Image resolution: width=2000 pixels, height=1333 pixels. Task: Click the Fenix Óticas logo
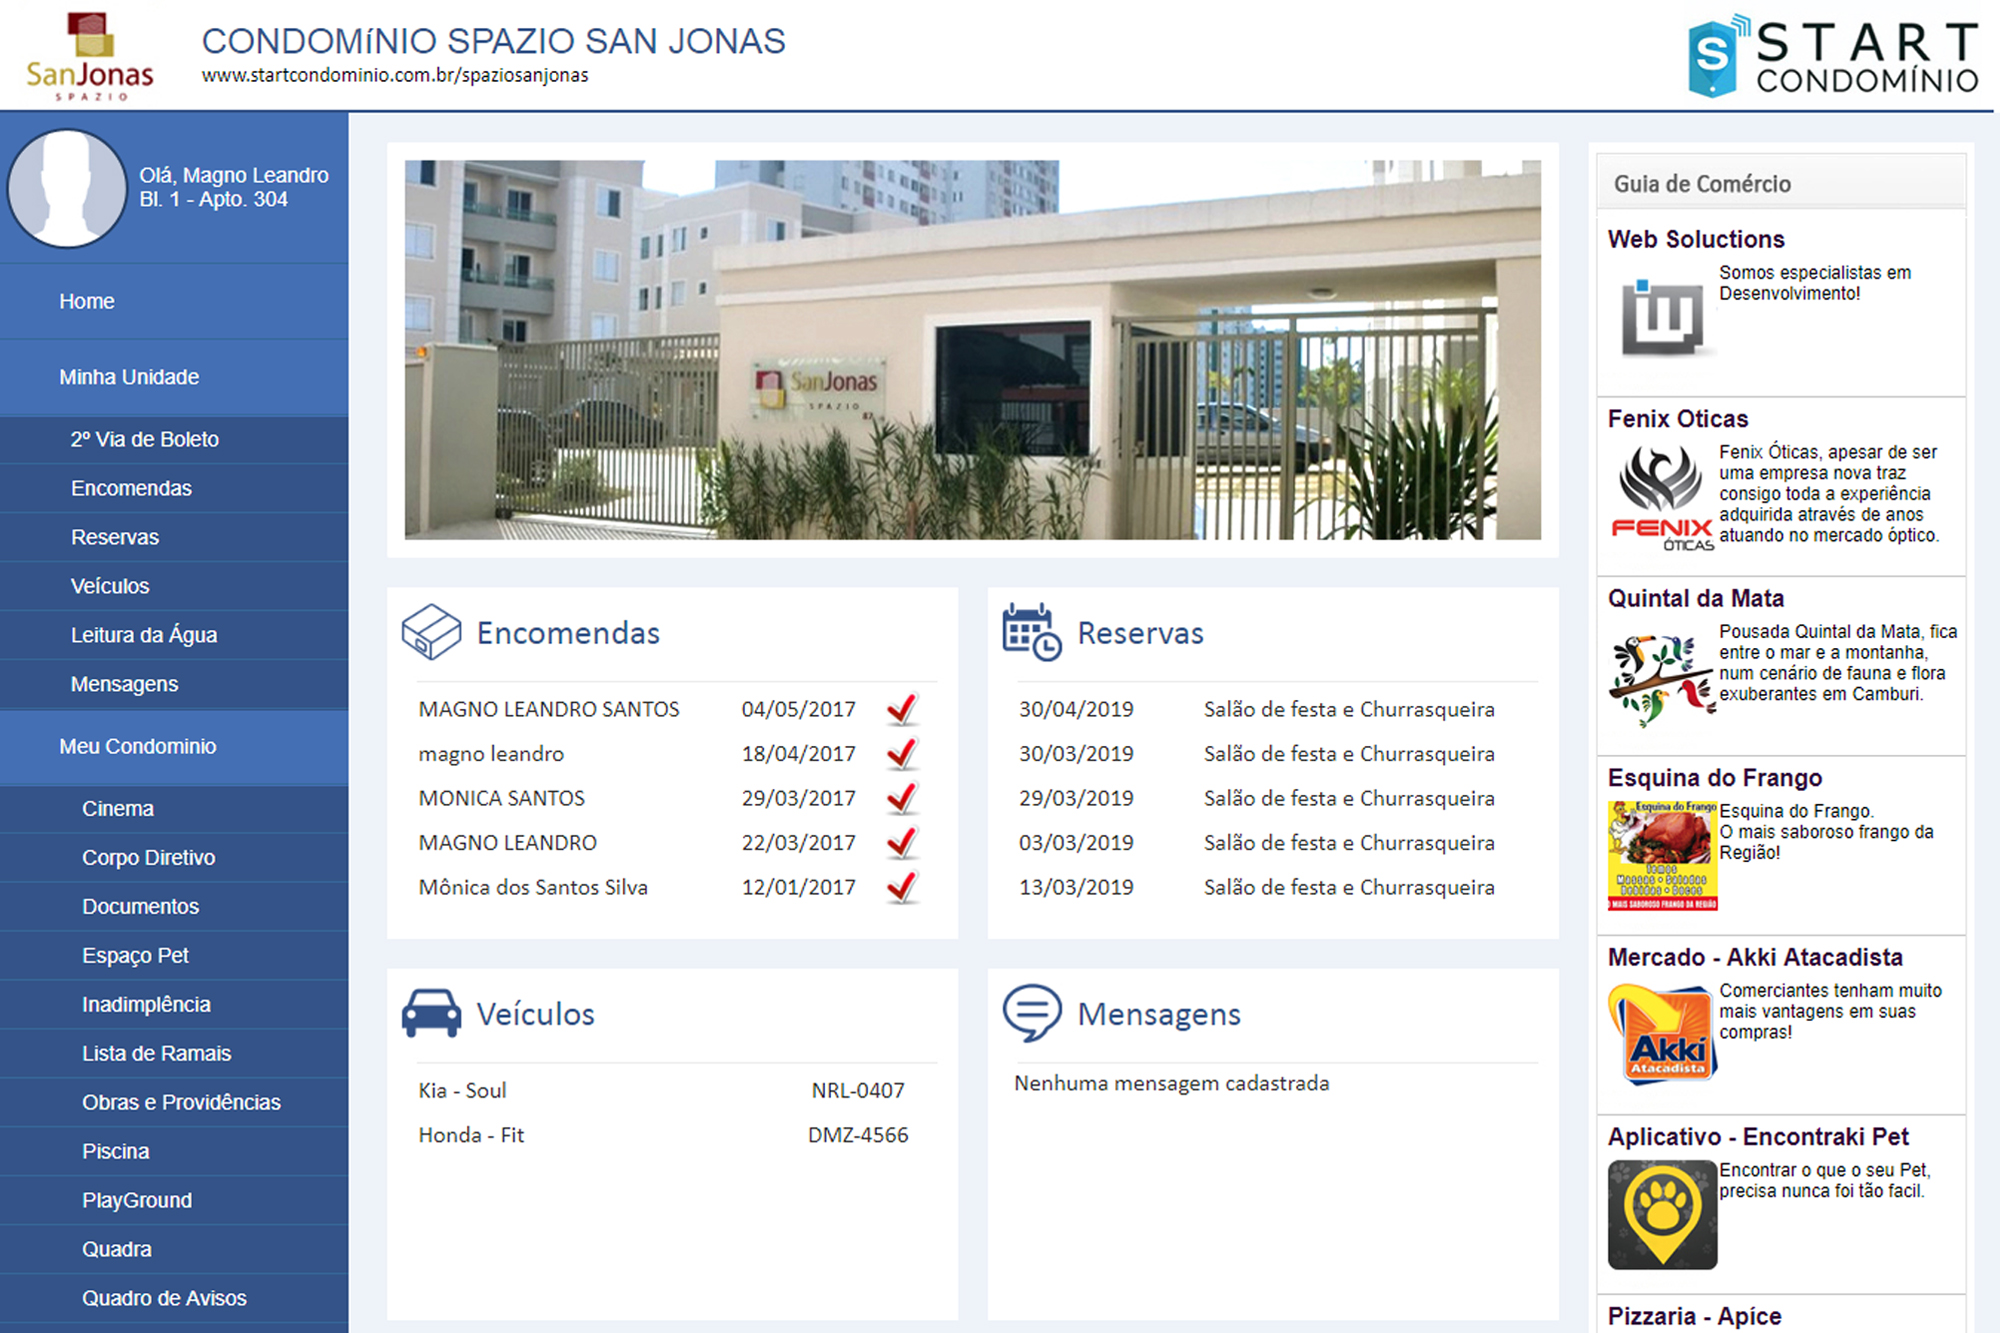(1661, 497)
